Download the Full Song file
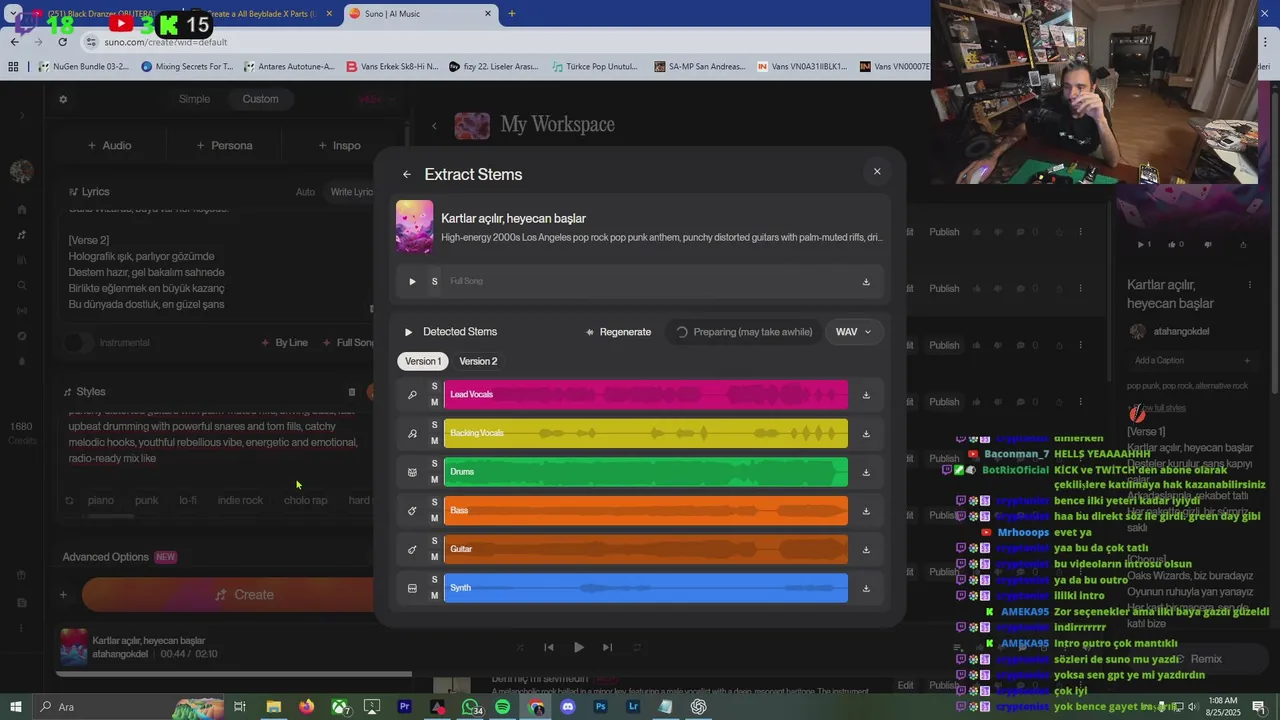 (x=866, y=281)
